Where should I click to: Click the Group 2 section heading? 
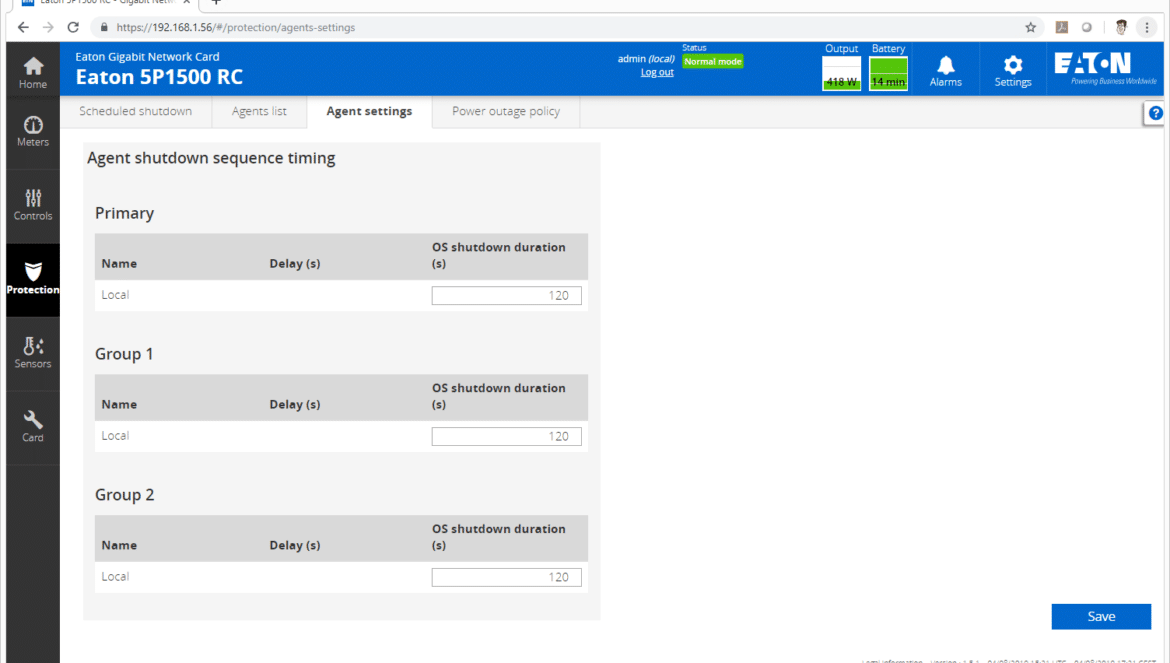[x=125, y=495]
